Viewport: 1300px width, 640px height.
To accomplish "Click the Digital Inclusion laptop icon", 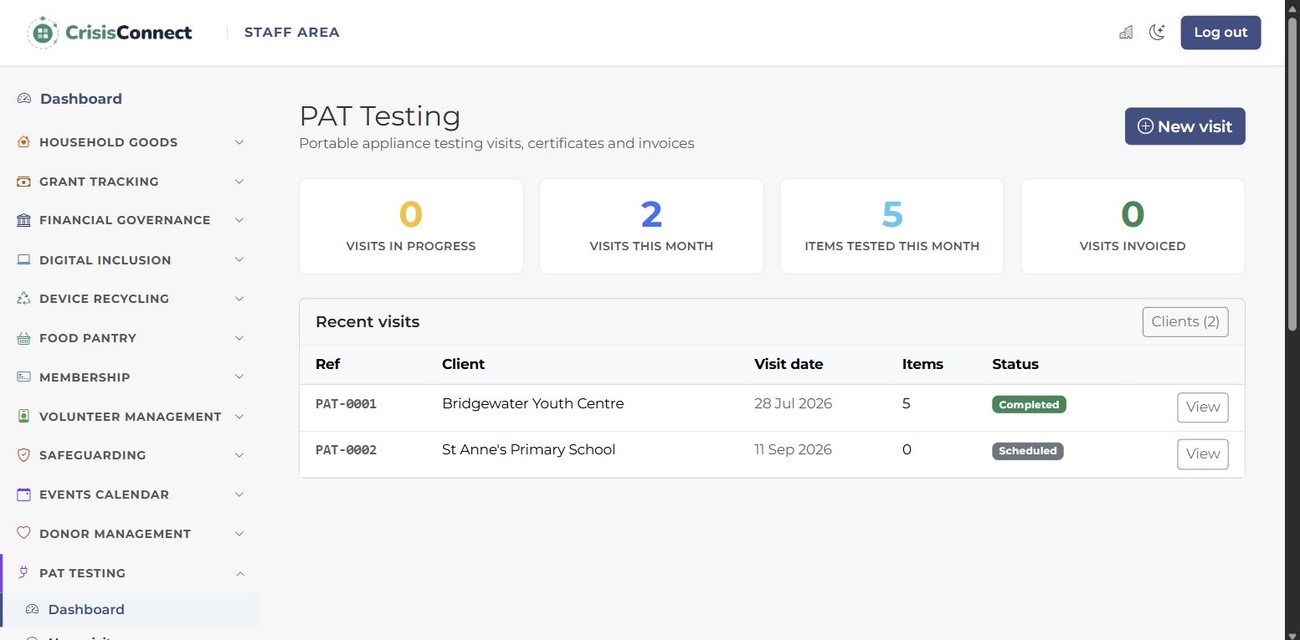I will click(24, 260).
